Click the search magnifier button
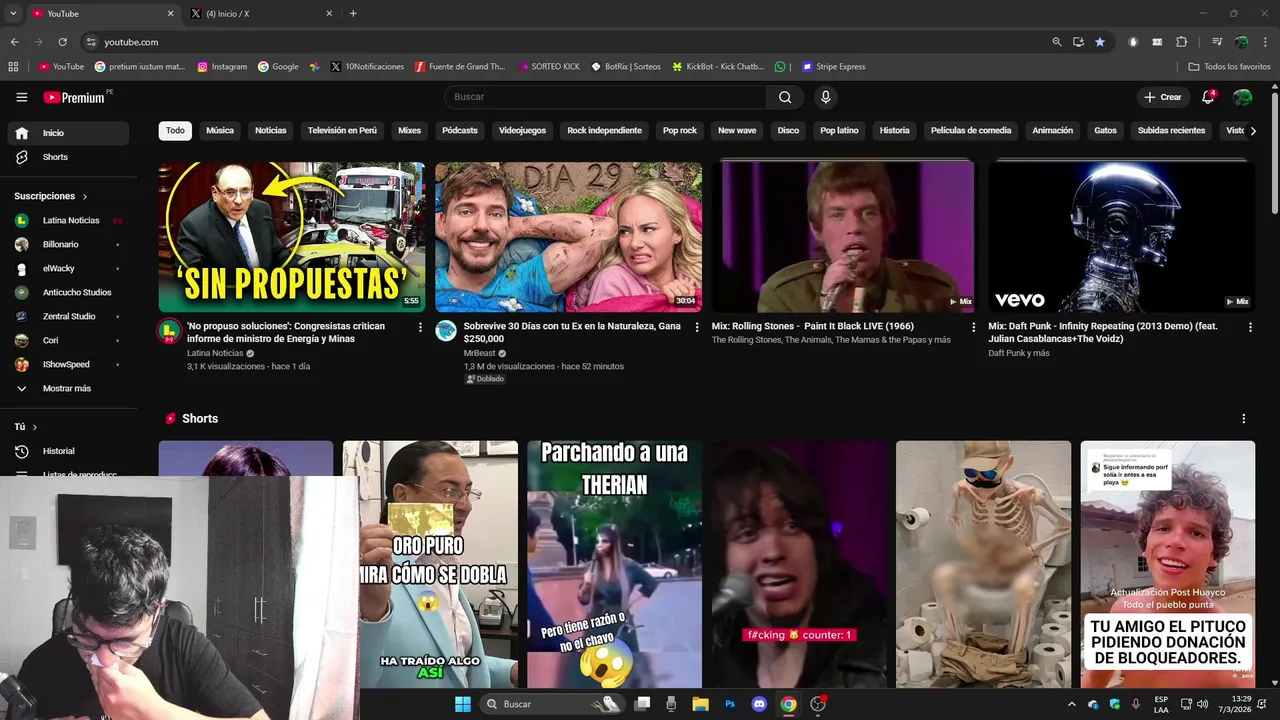This screenshot has height=720, width=1280. click(785, 97)
